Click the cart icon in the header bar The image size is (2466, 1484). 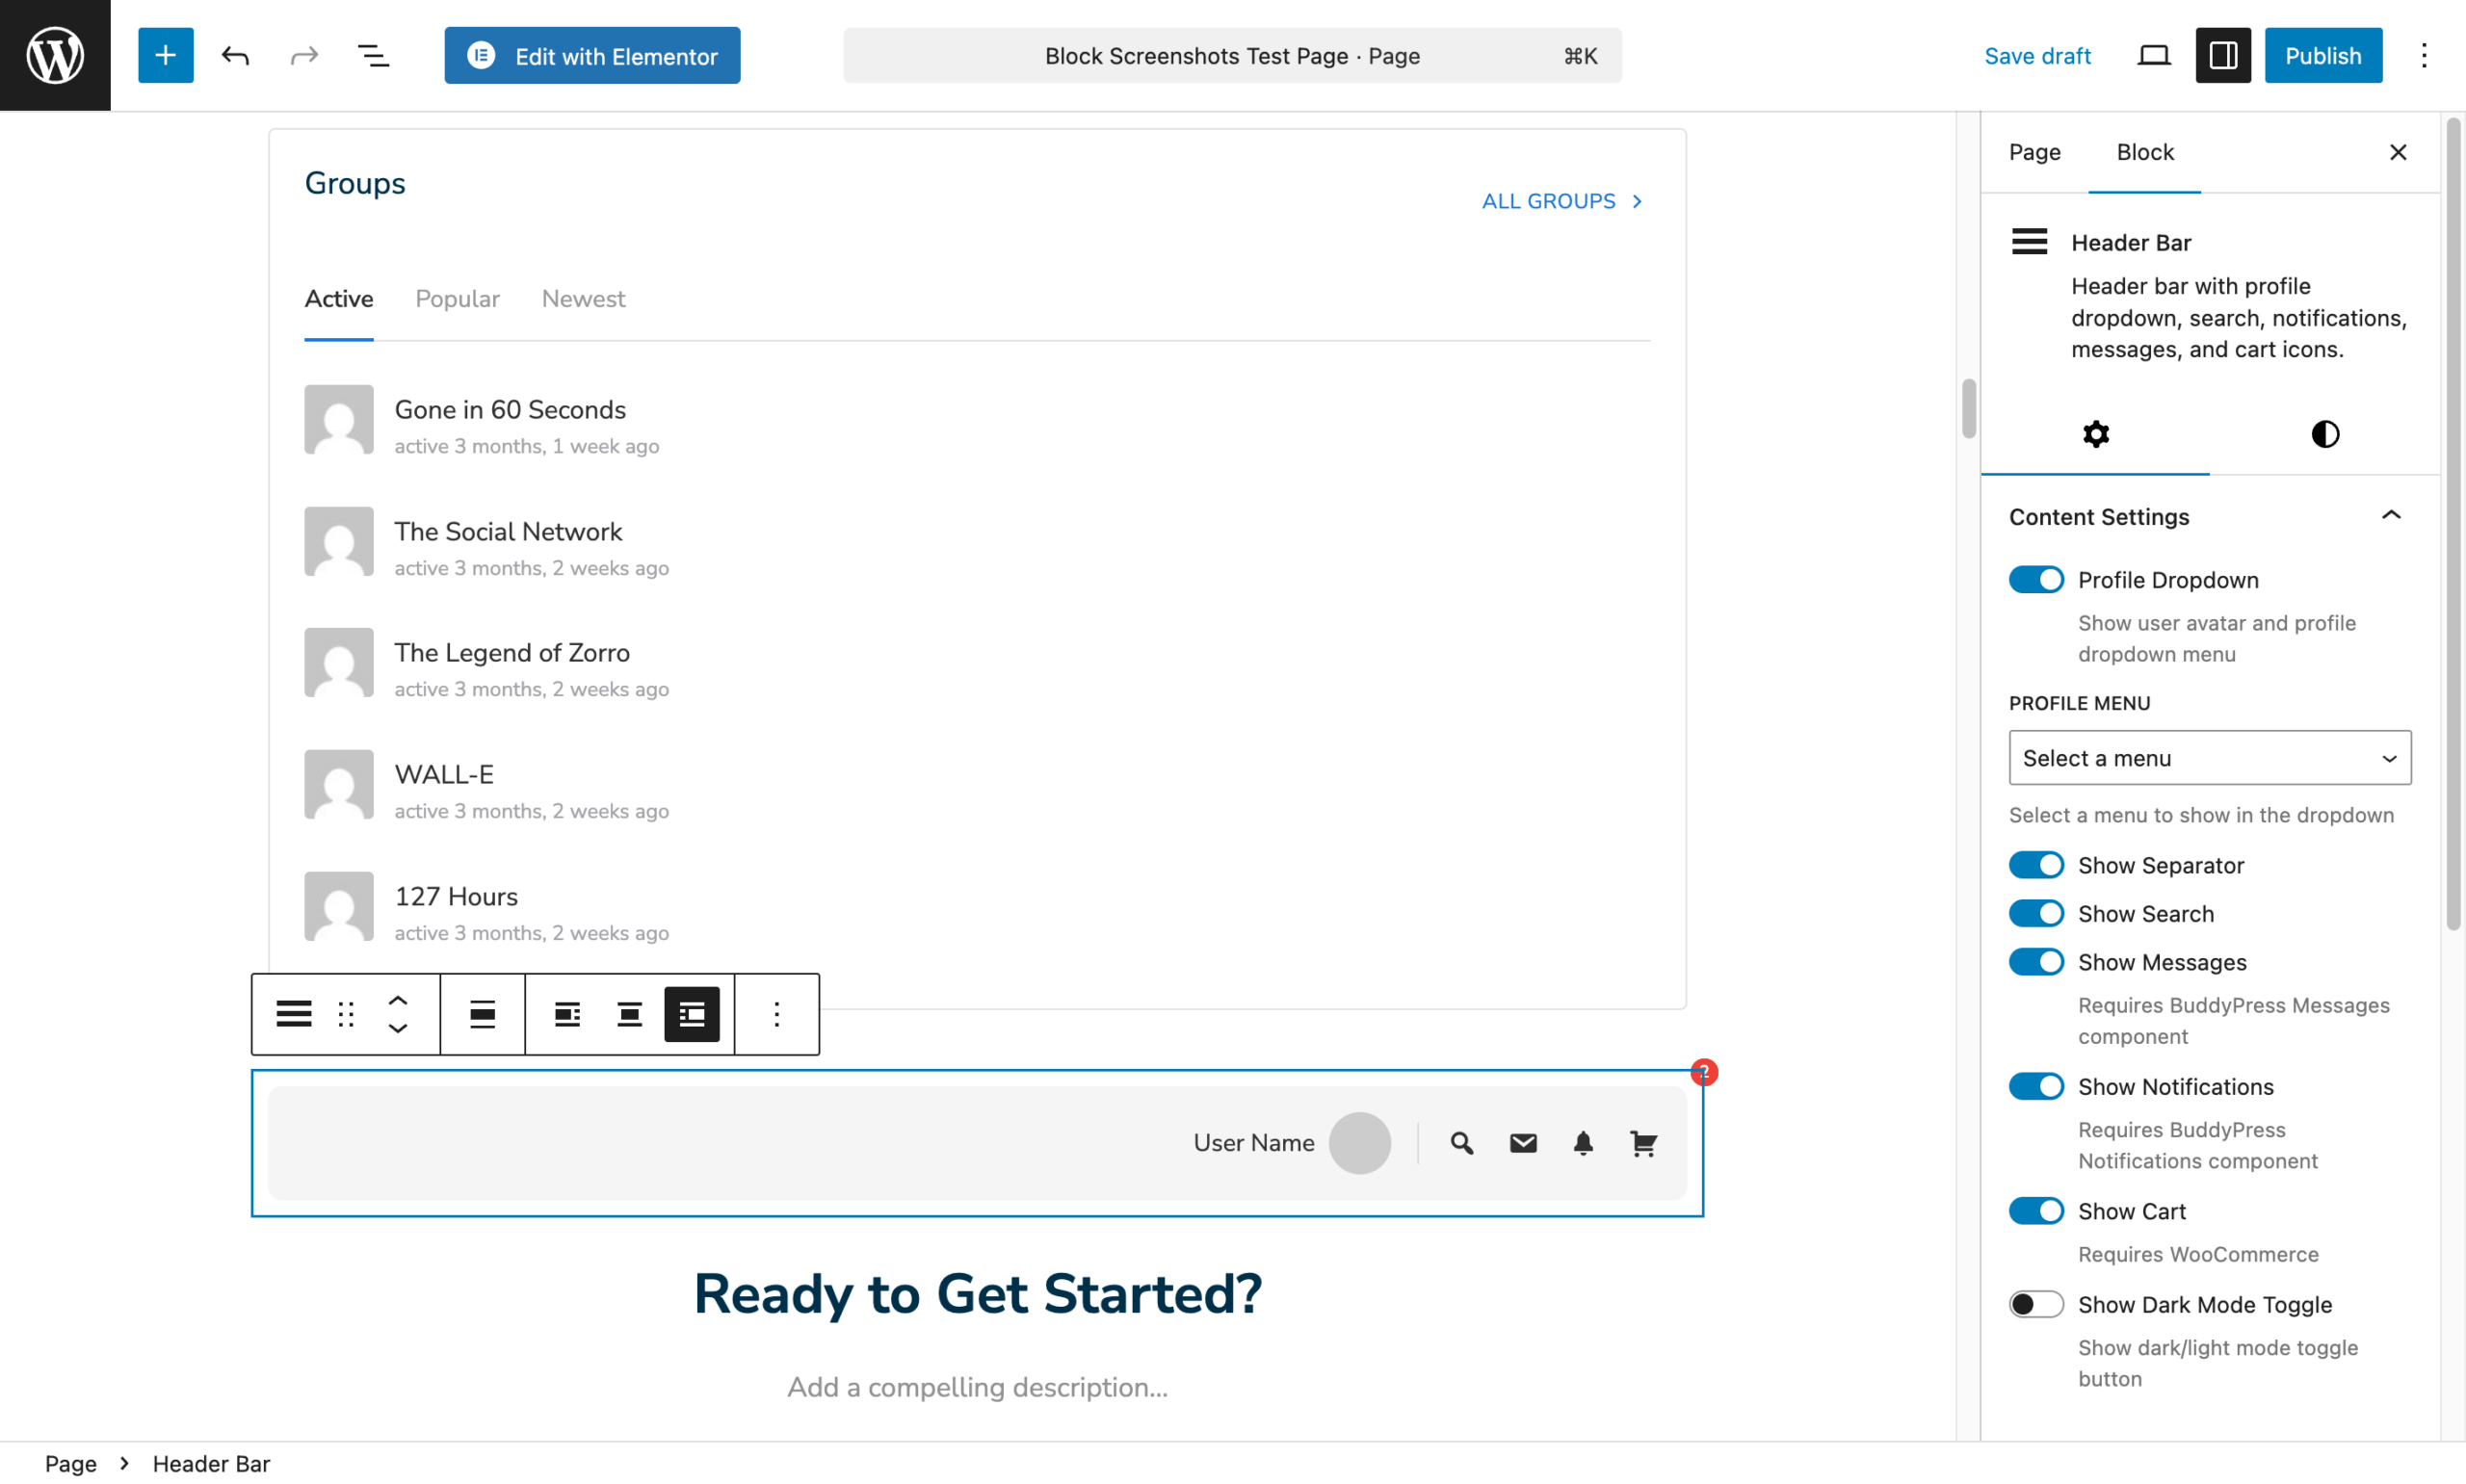[x=1643, y=1143]
